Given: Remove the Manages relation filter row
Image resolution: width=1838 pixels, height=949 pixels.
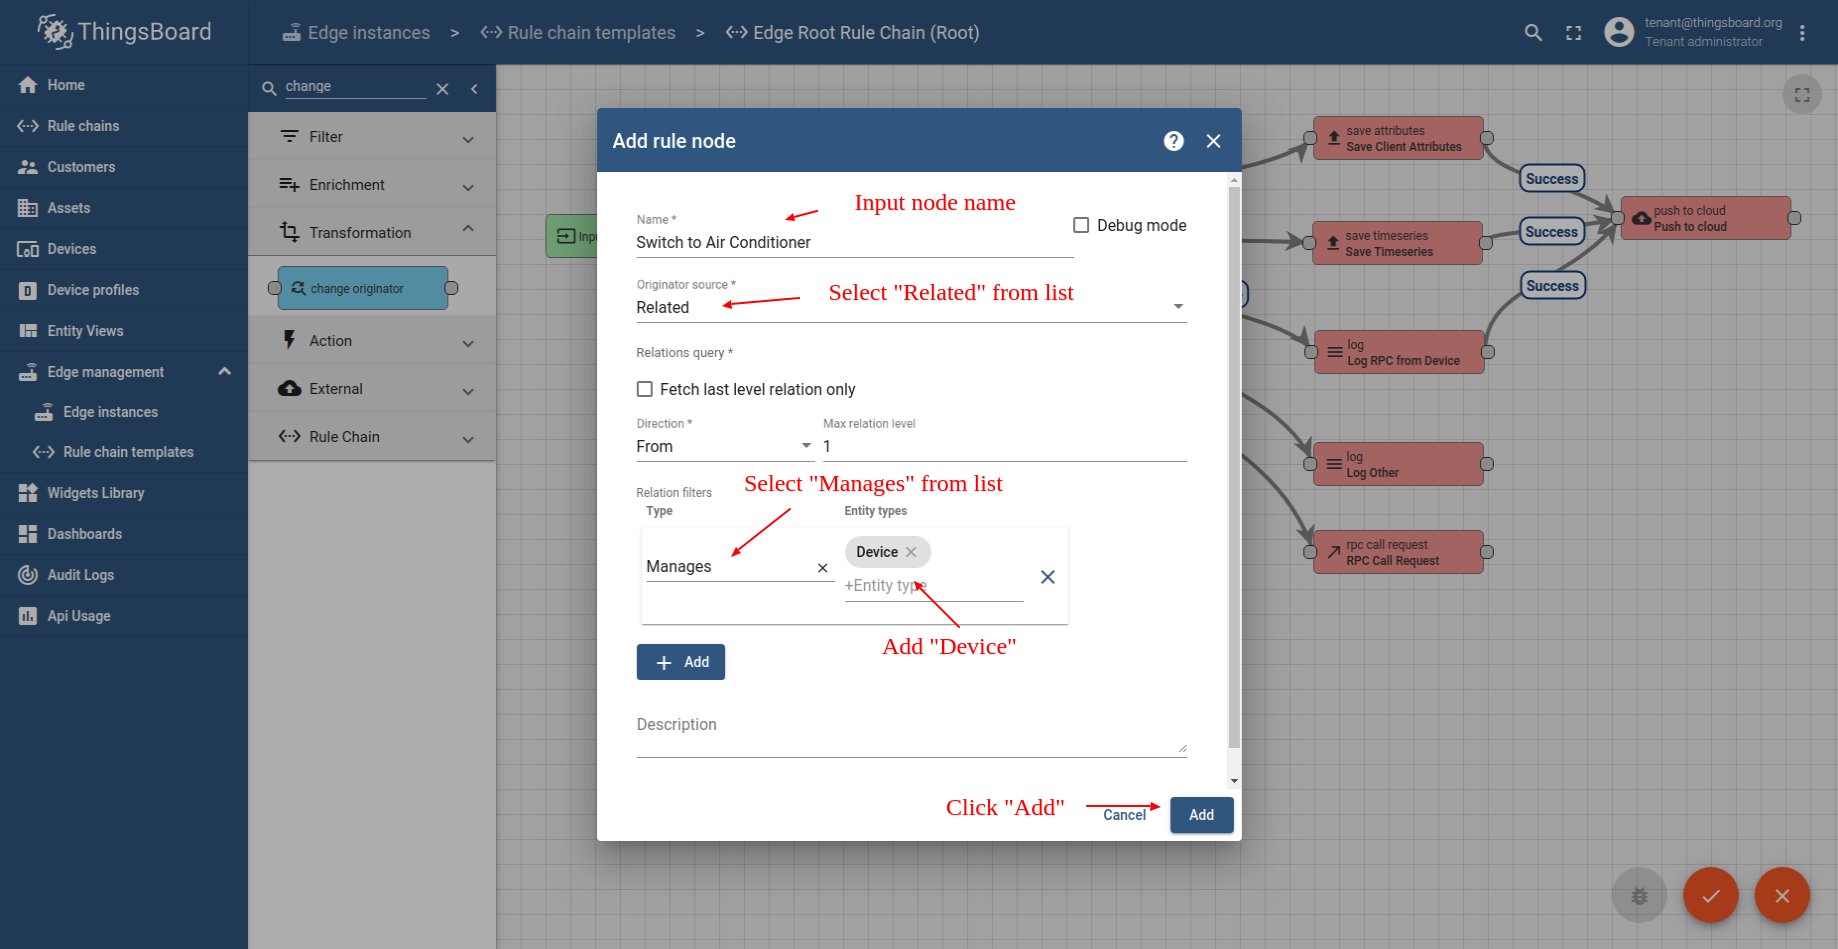Looking at the screenshot, I should click(1048, 577).
